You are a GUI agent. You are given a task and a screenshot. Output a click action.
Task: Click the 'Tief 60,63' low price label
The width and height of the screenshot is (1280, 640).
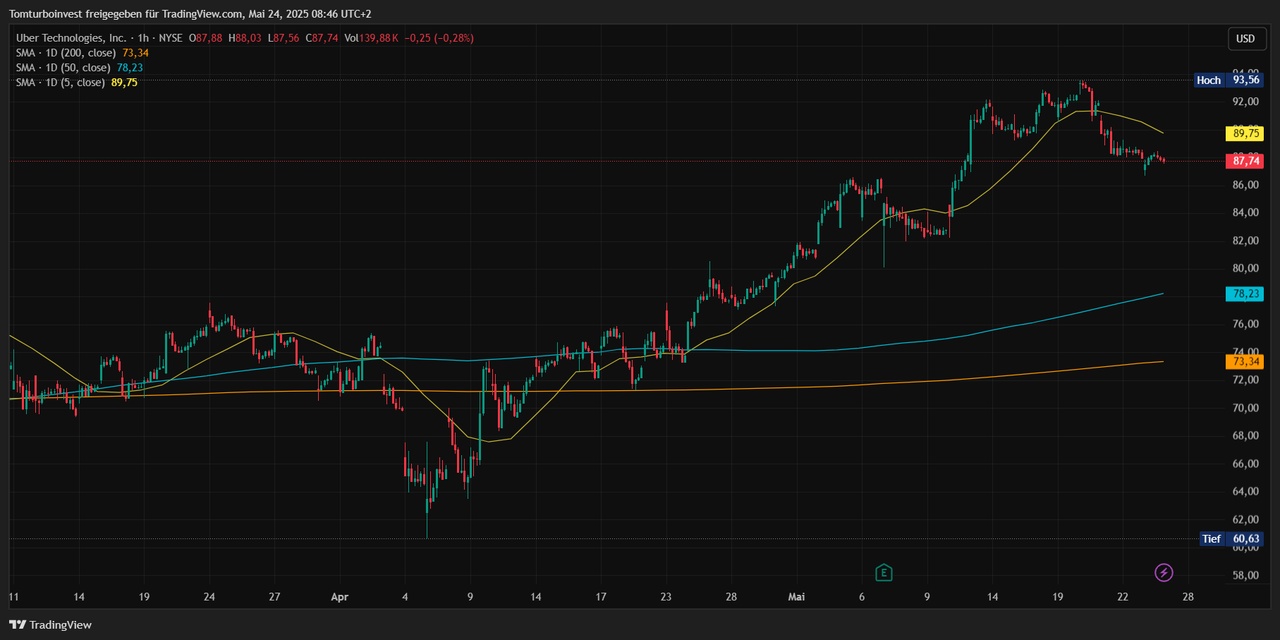[x=1231, y=539]
